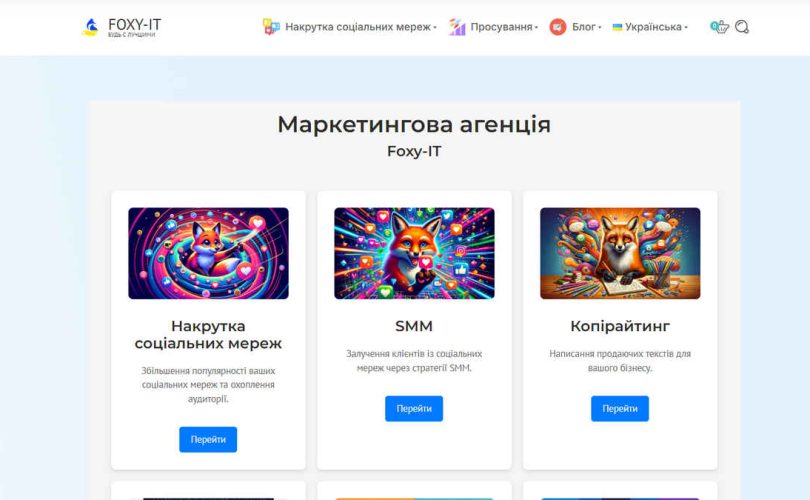810x500 pixels.
Task: Click the promotion chart icon near Просування
Action: tap(457, 26)
